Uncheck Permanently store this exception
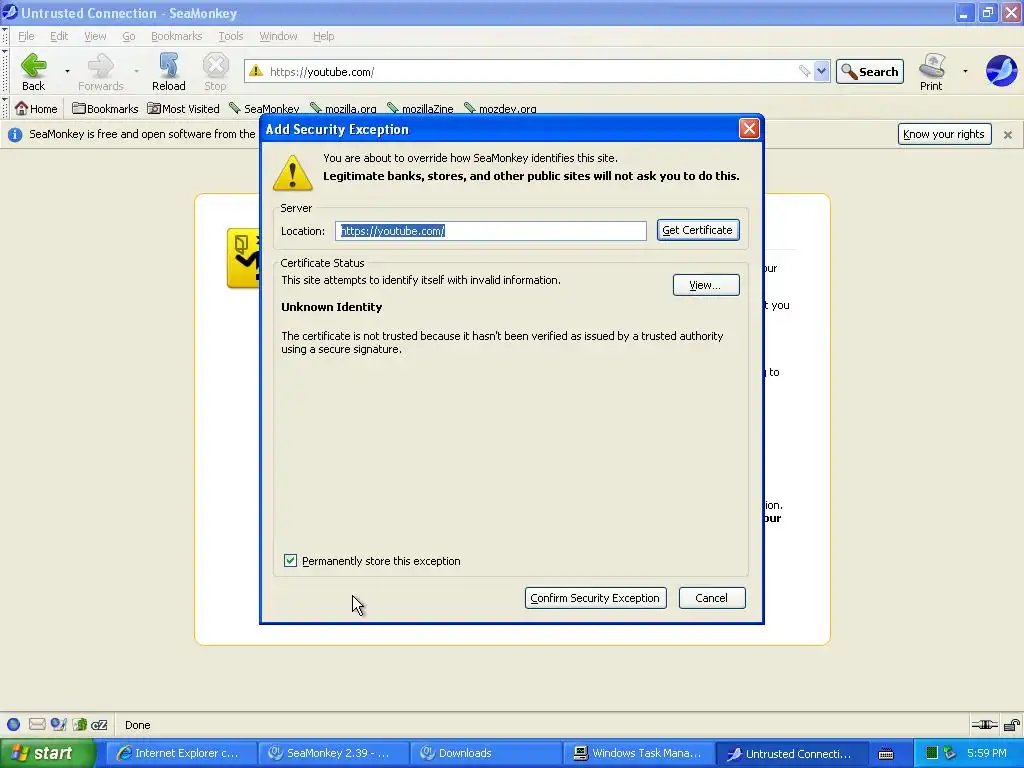Screen dimensions: 1024x768 (x=291, y=560)
